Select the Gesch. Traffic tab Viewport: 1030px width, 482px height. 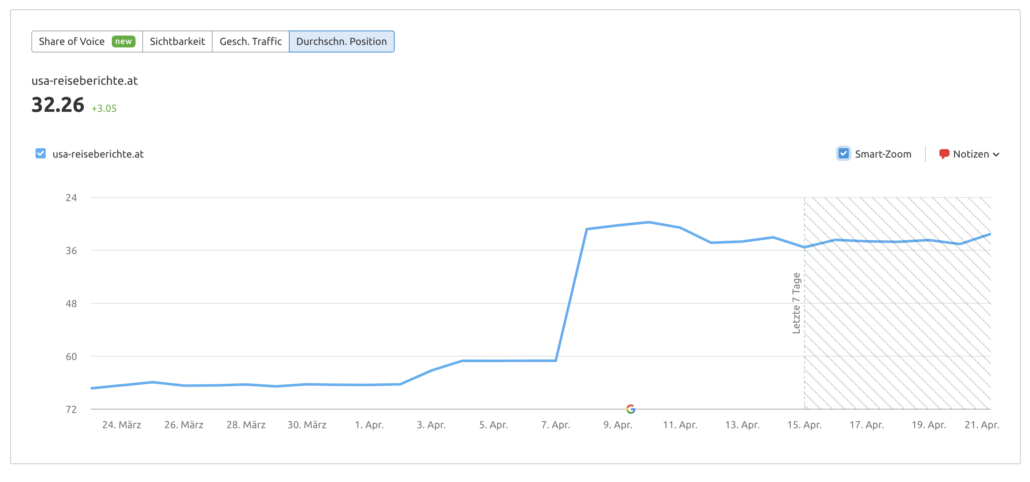(250, 41)
